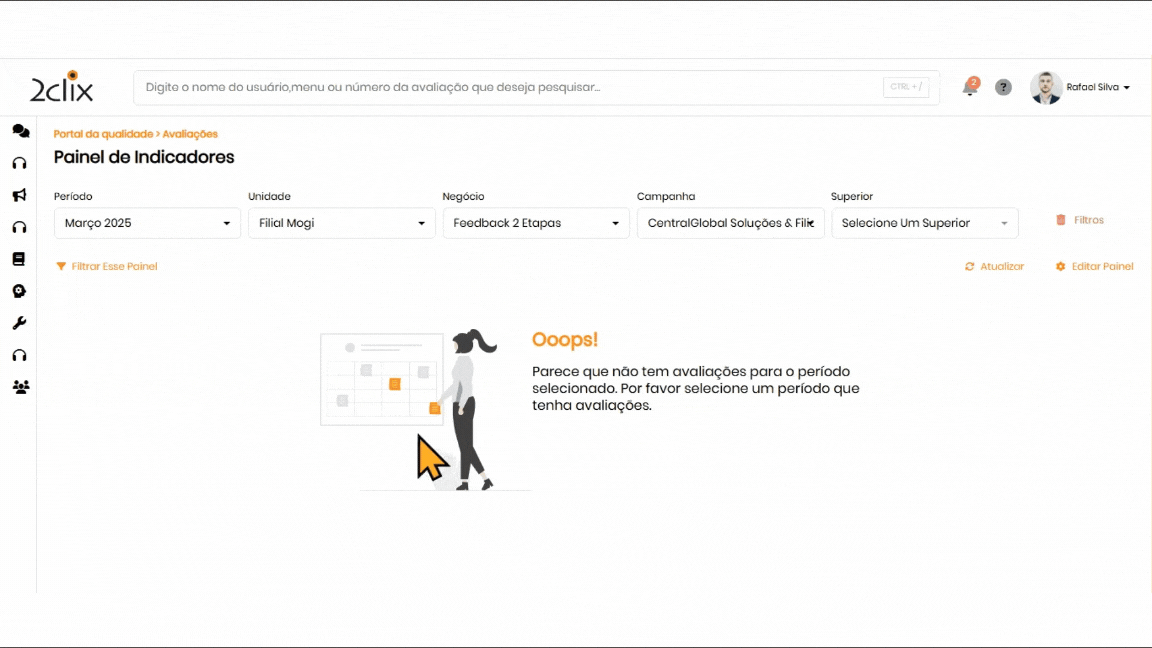Open the book icon in the sidebar

point(19,259)
